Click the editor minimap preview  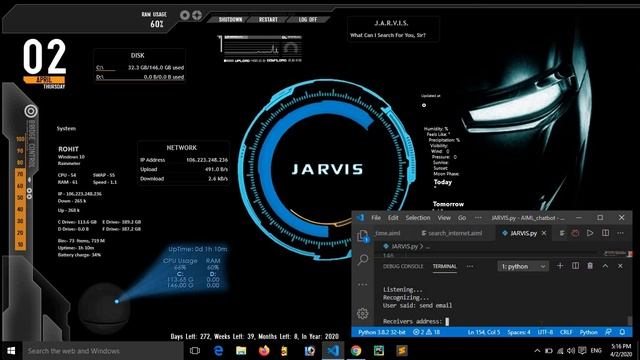coord(616,253)
